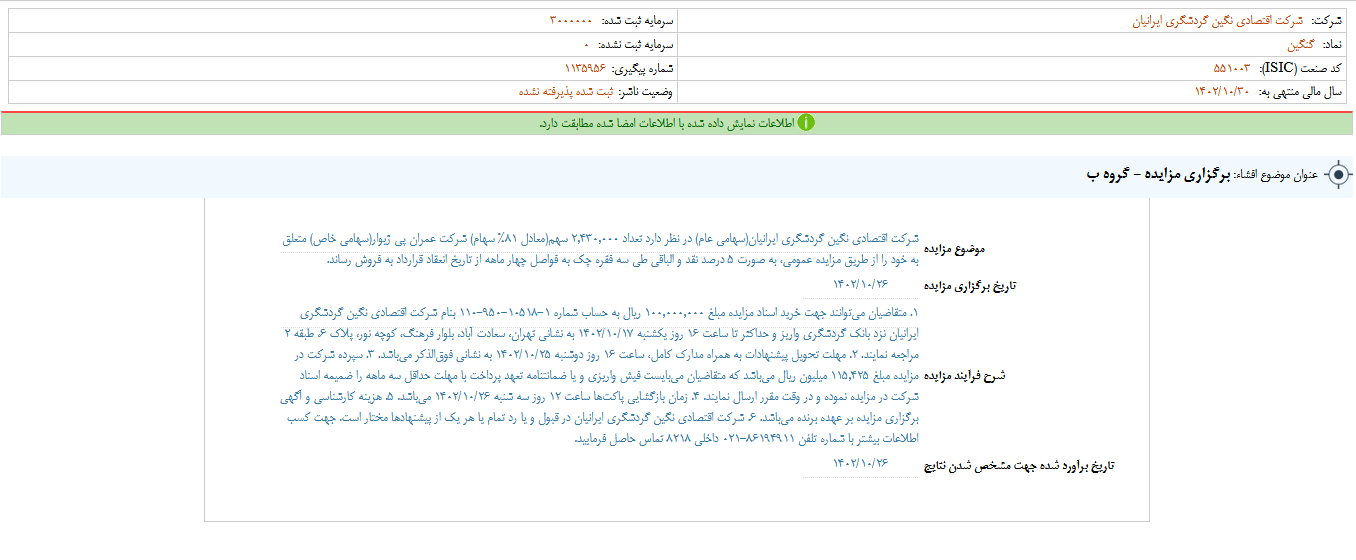Click the label سرمایه ثبت شده
This screenshot has width=1356, height=560.
[x=637, y=21]
